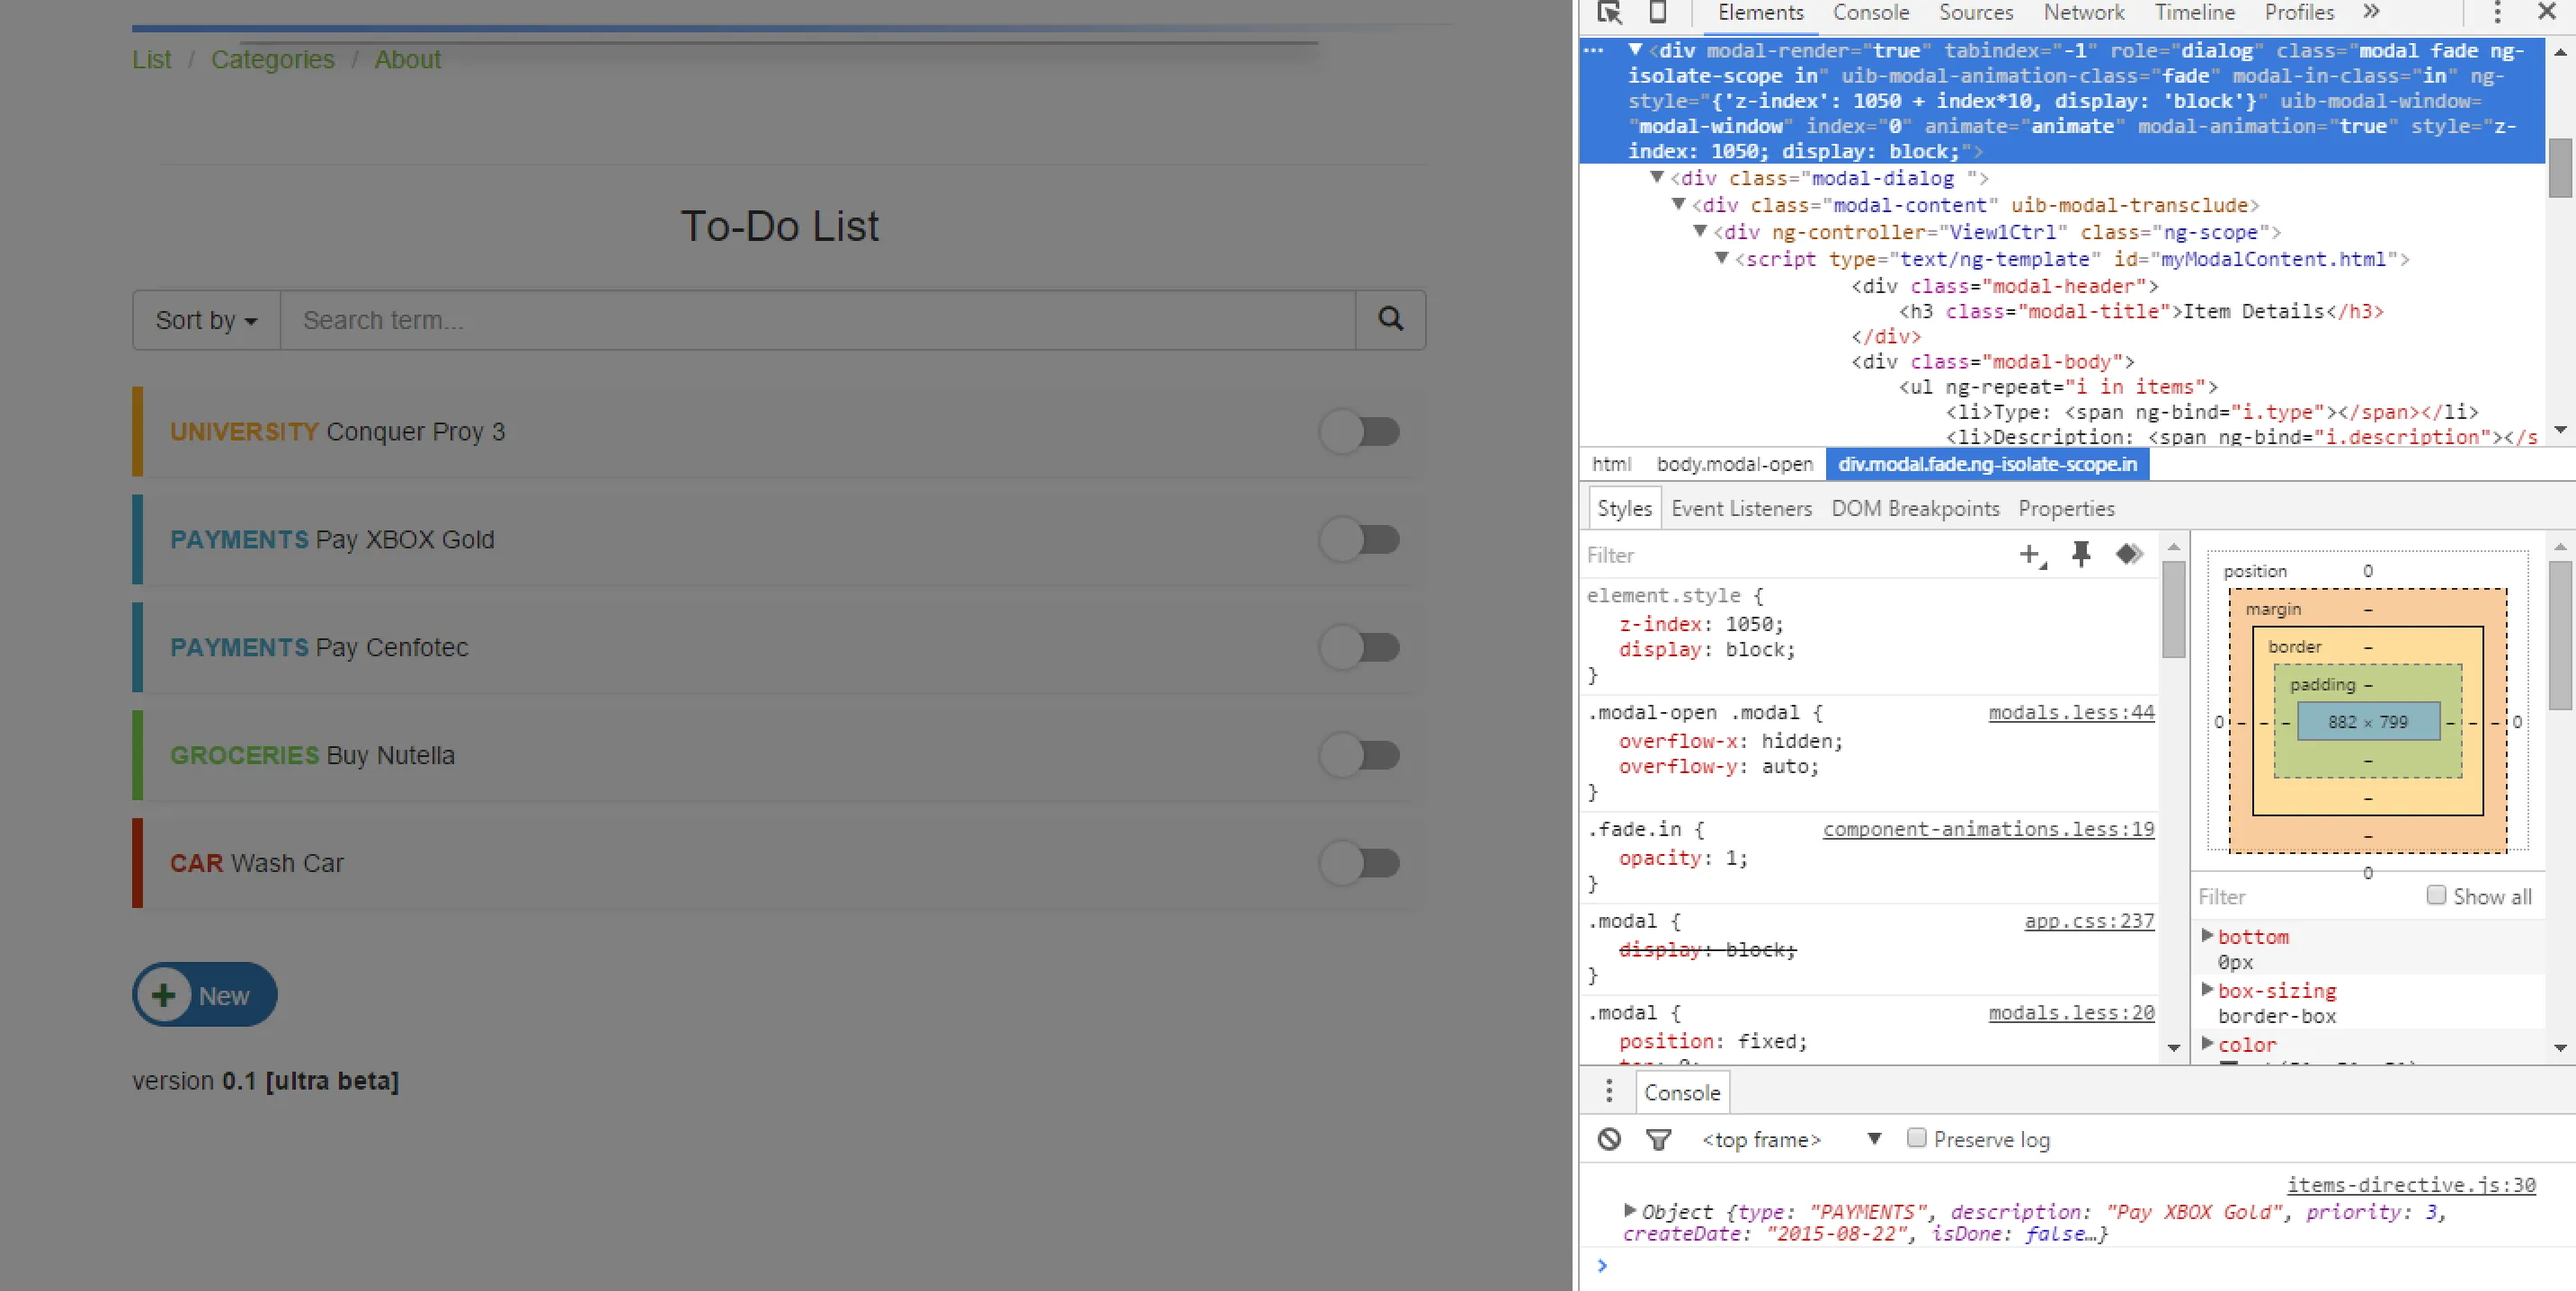2576x1291 pixels.
Task: Click the console filter funnel icon
Action: pos(1658,1139)
